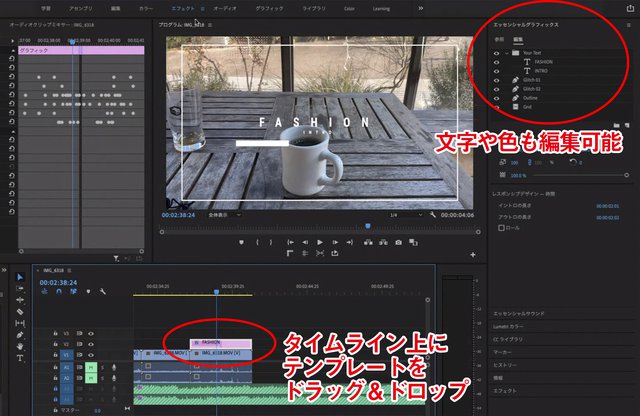Switch to the エフェクト workspace tab

185,7
